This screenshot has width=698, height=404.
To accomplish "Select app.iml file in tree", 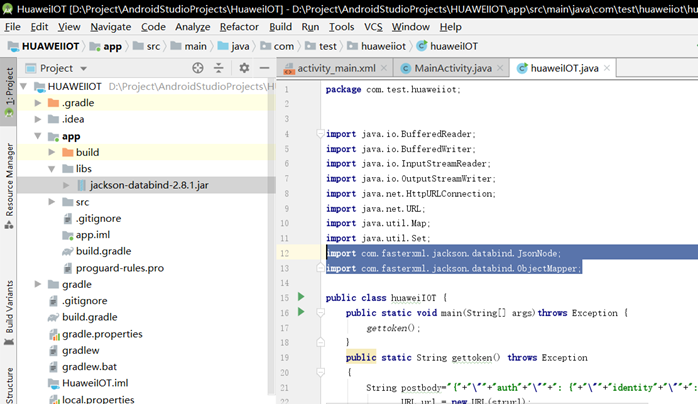I will click(x=93, y=235).
